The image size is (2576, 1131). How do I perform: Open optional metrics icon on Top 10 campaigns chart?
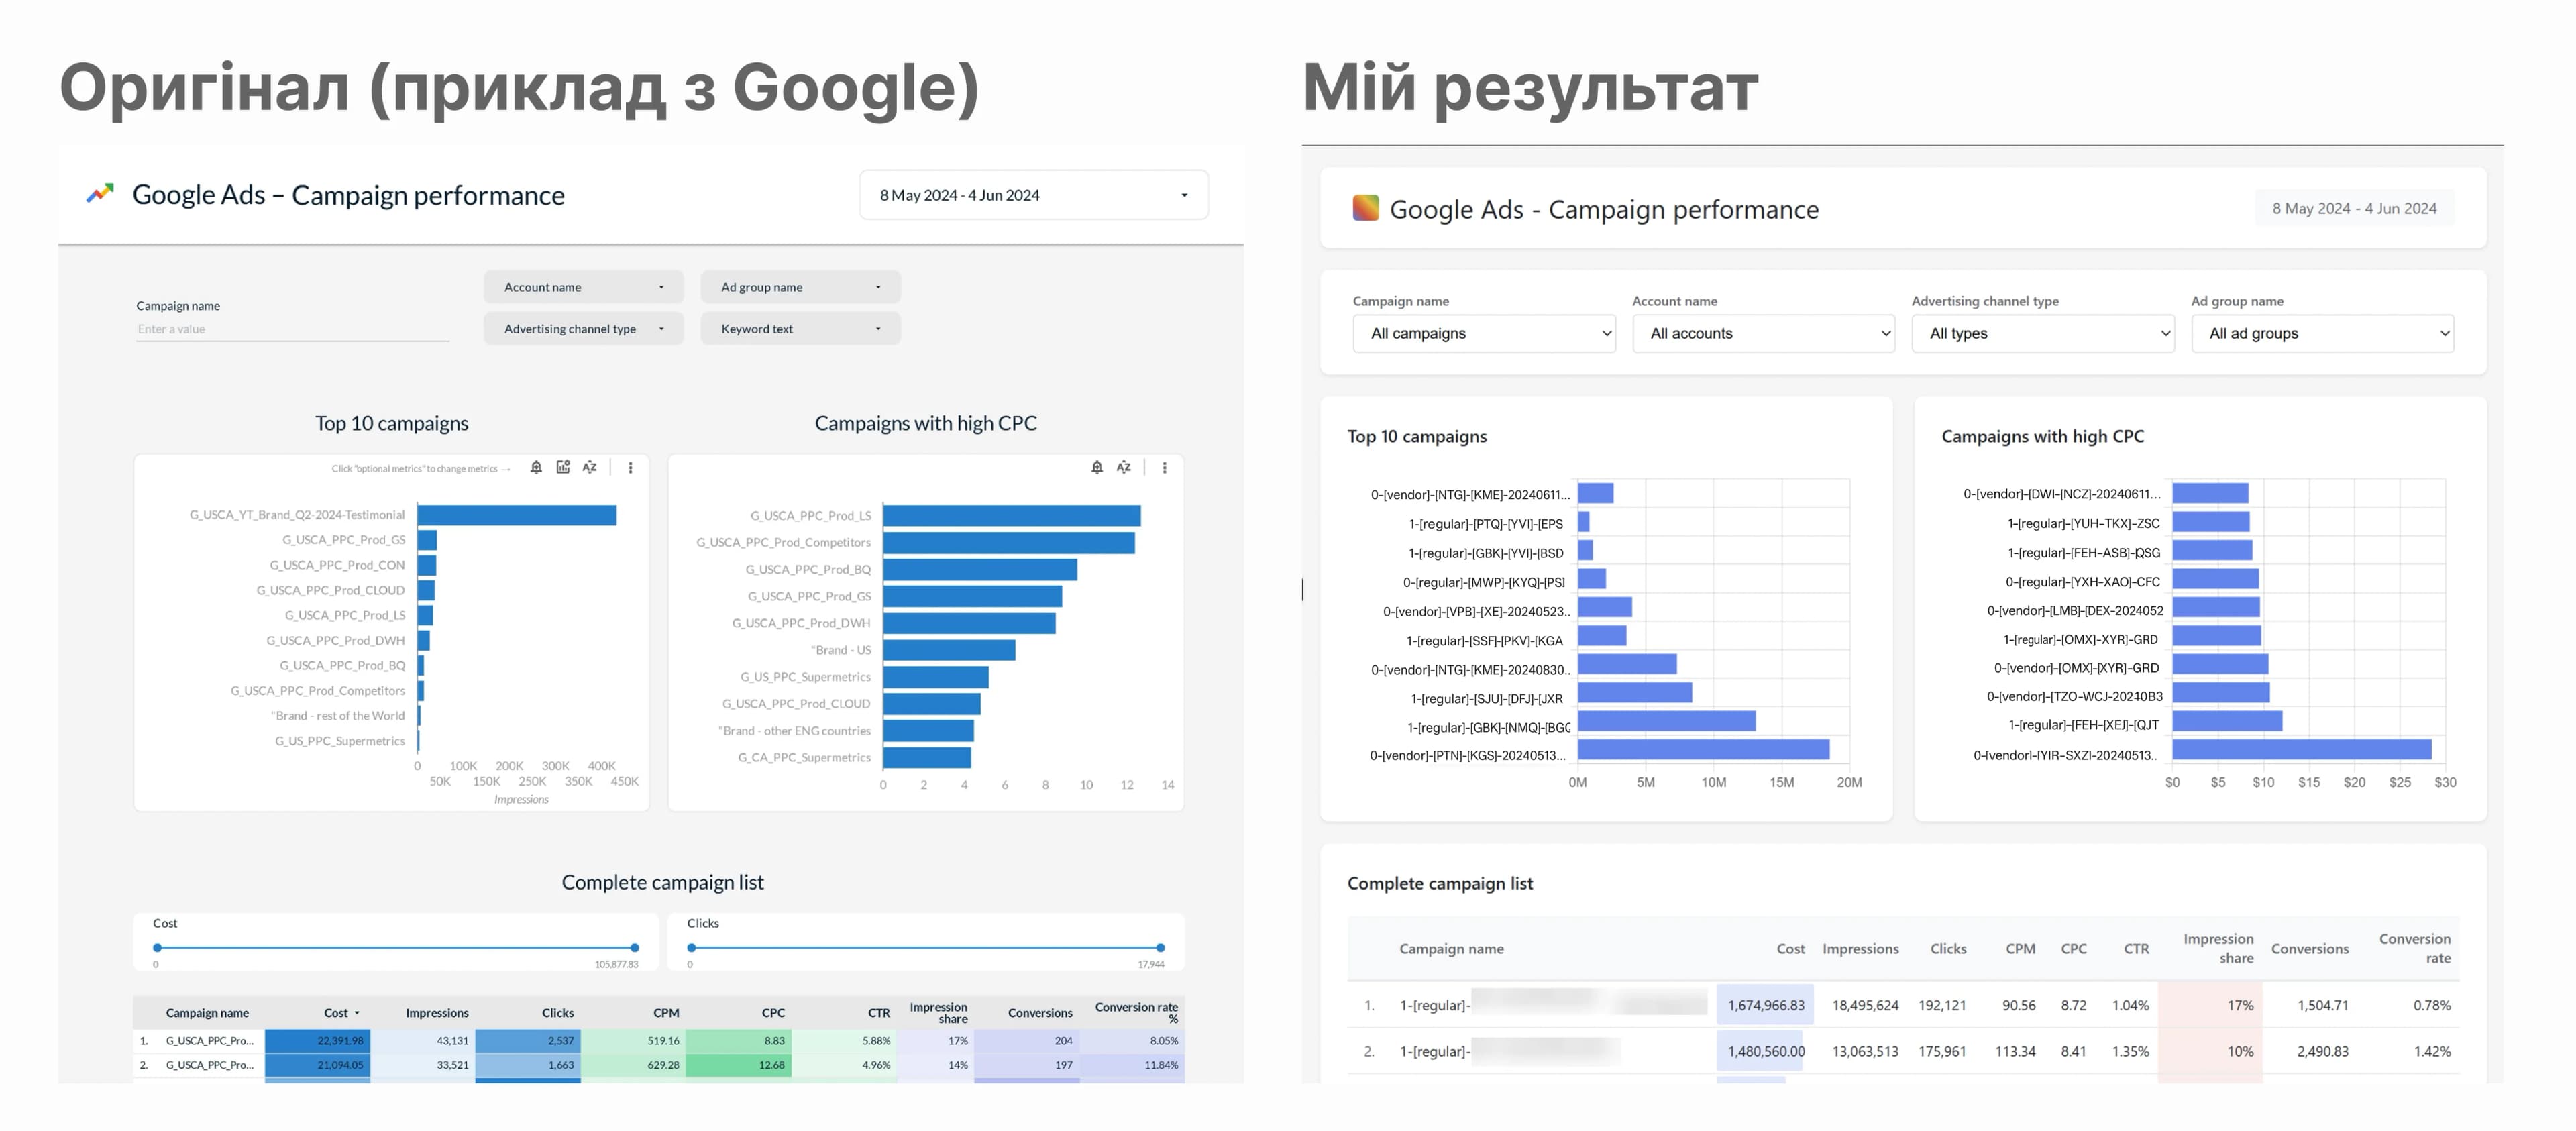coord(563,467)
